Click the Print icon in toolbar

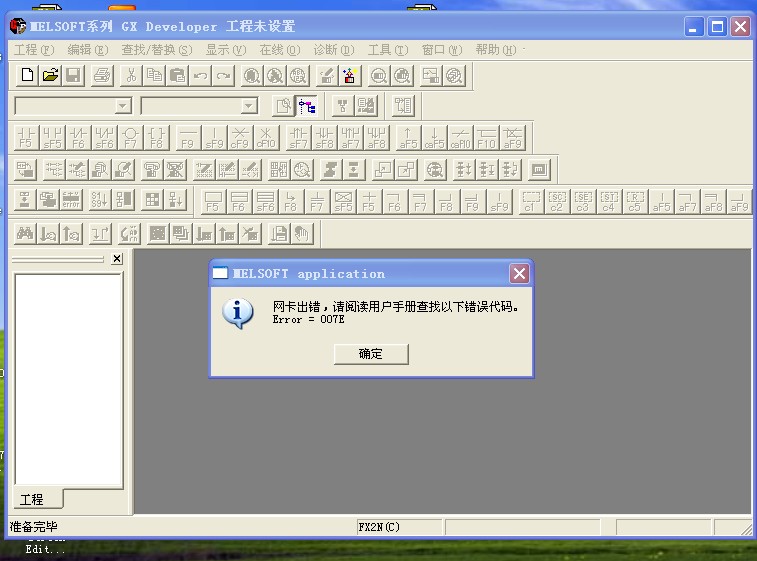101,75
